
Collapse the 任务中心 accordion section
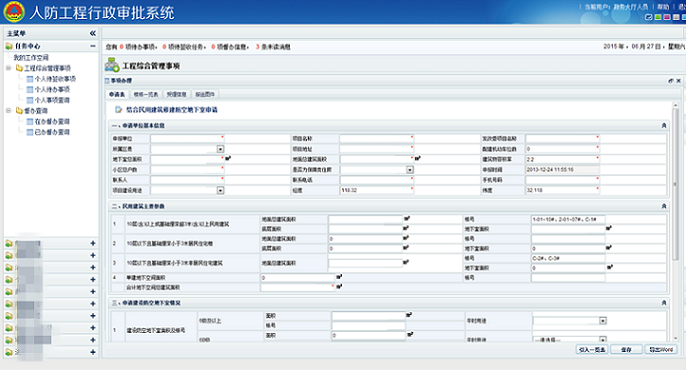coord(93,46)
